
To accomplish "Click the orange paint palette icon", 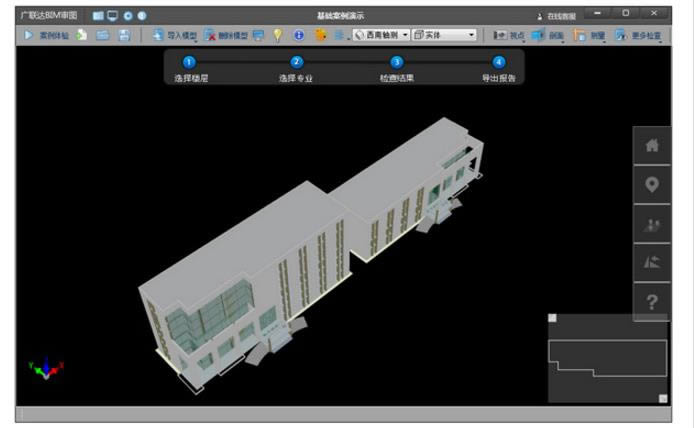I will [x=320, y=35].
